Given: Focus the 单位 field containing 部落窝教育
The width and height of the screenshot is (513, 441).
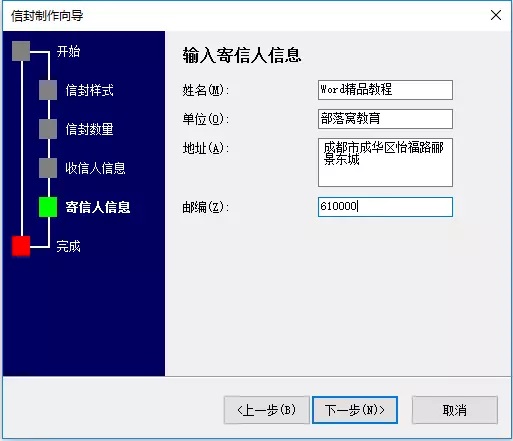Looking at the screenshot, I should (x=385, y=119).
